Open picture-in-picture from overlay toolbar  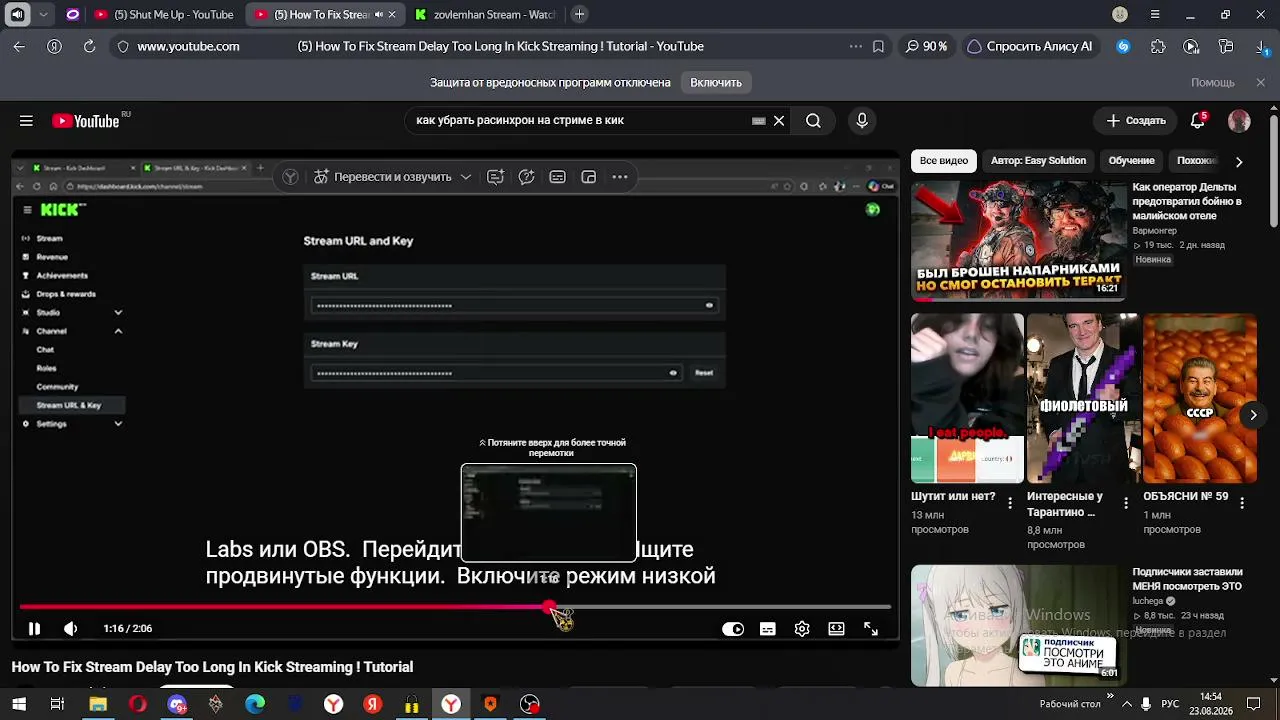point(589,177)
